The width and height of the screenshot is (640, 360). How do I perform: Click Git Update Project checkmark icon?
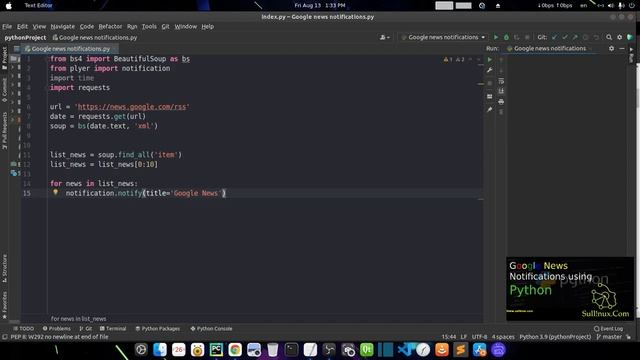(554, 37)
